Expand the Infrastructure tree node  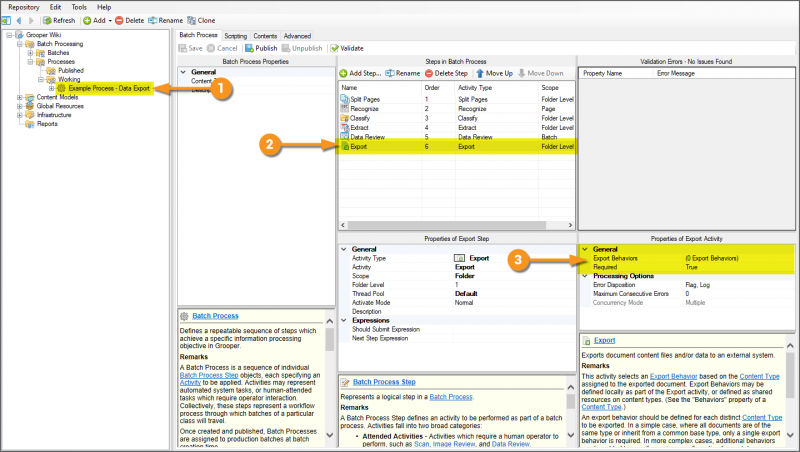[19, 115]
